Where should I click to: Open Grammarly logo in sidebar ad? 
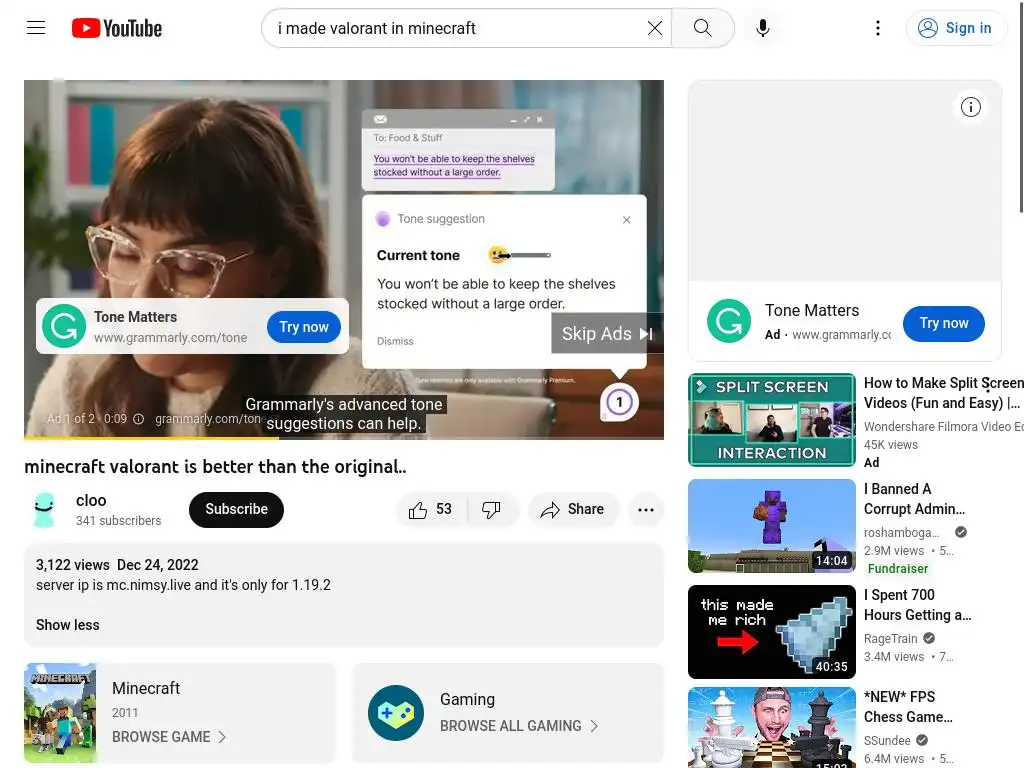coord(729,321)
